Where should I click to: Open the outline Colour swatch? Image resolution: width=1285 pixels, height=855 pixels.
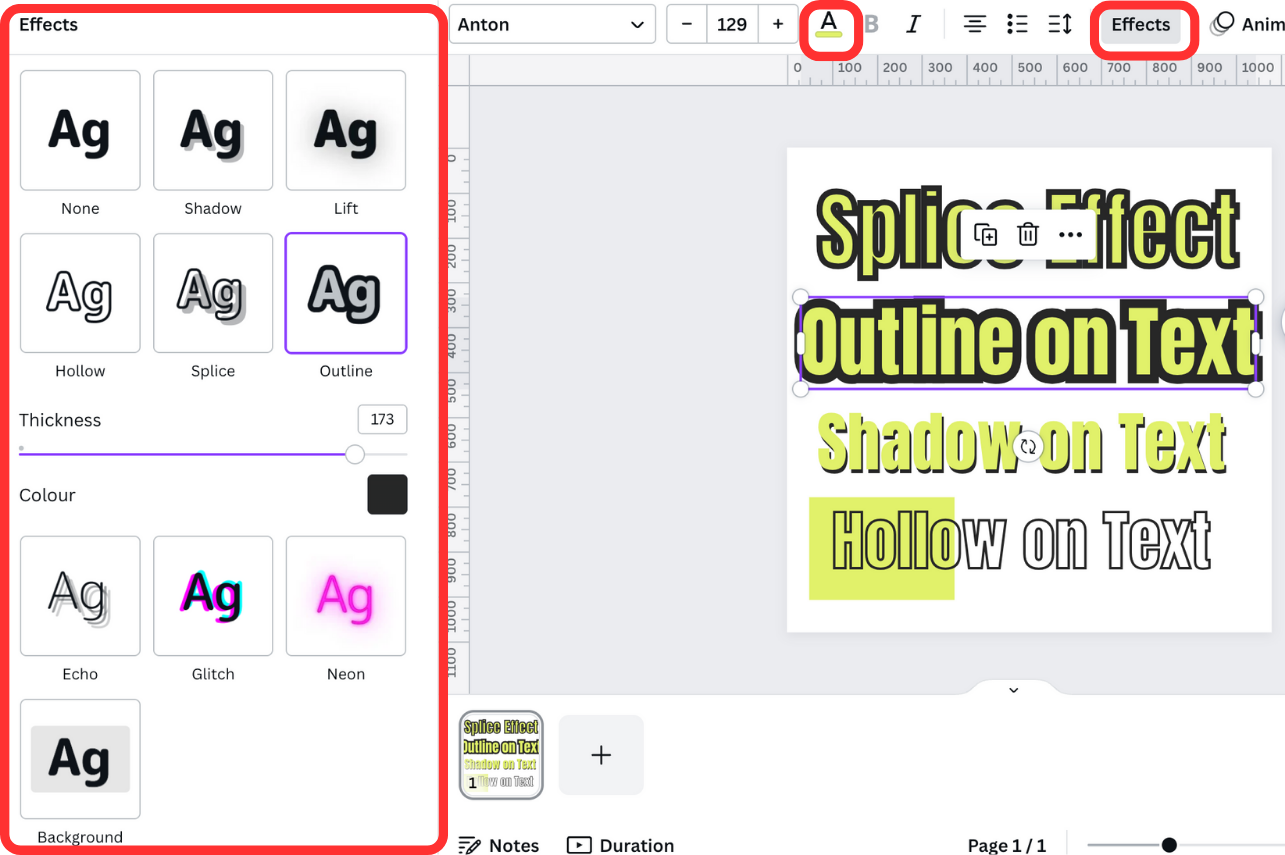(x=387, y=494)
